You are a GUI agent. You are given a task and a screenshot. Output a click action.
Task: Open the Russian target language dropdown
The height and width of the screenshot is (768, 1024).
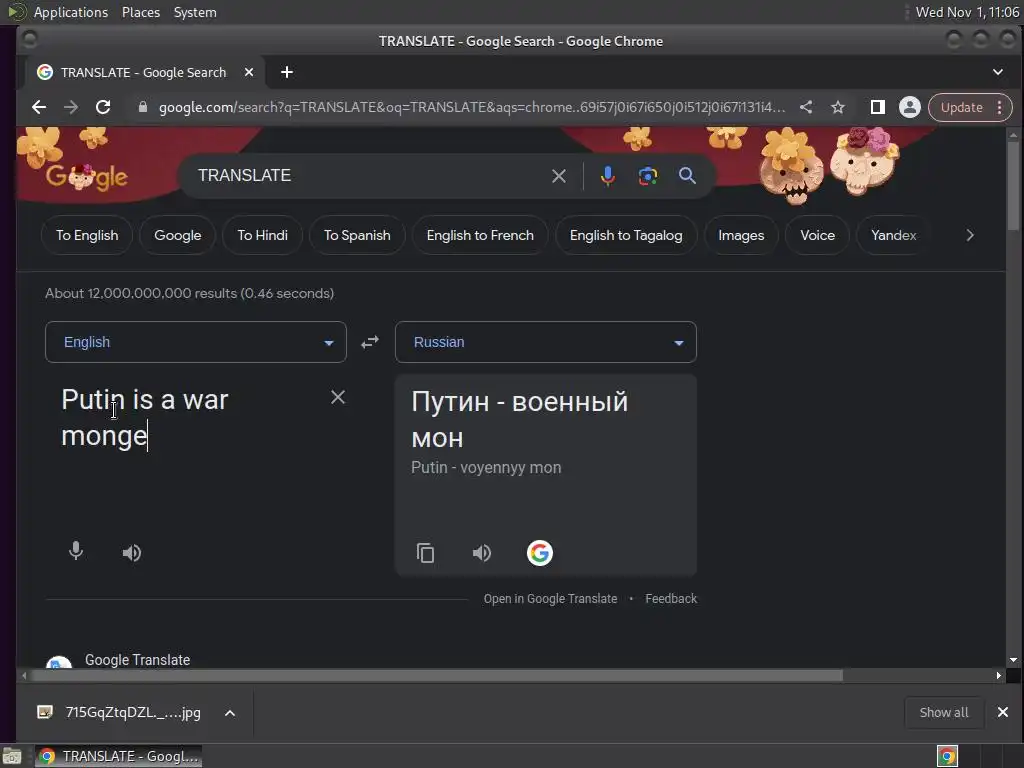click(546, 342)
